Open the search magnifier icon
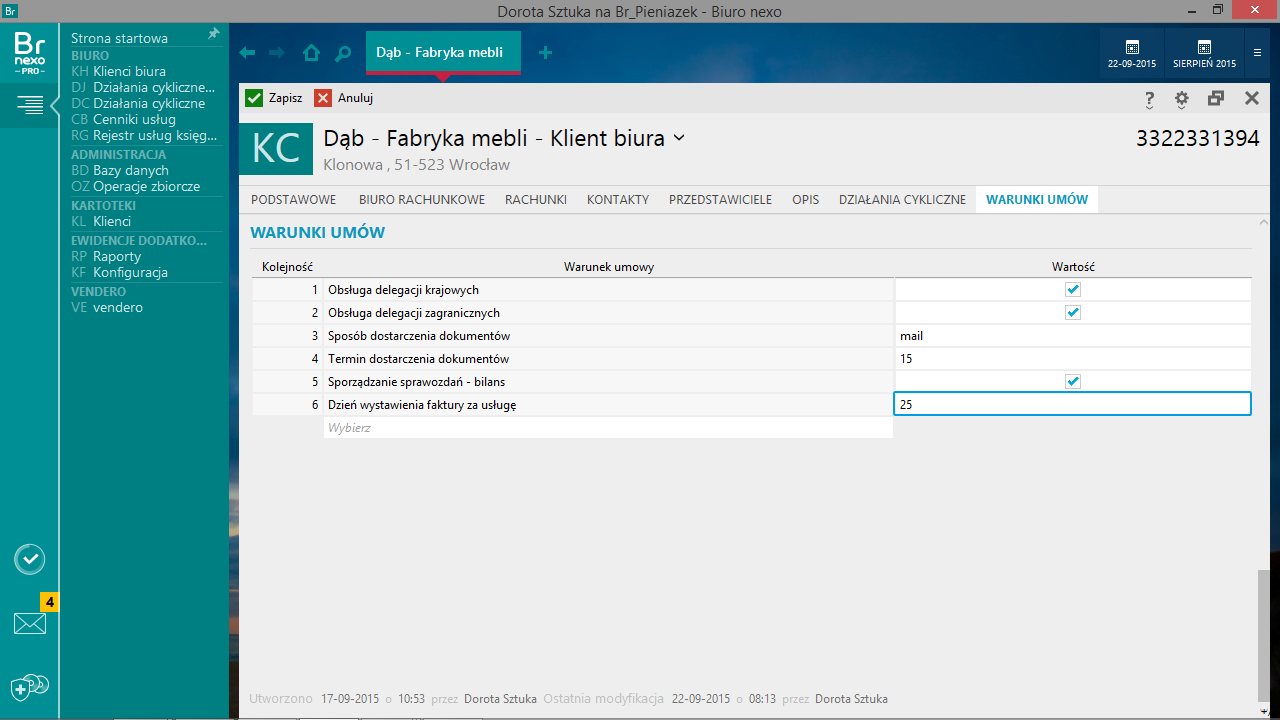Image resolution: width=1280 pixels, height=720 pixels. tap(343, 53)
